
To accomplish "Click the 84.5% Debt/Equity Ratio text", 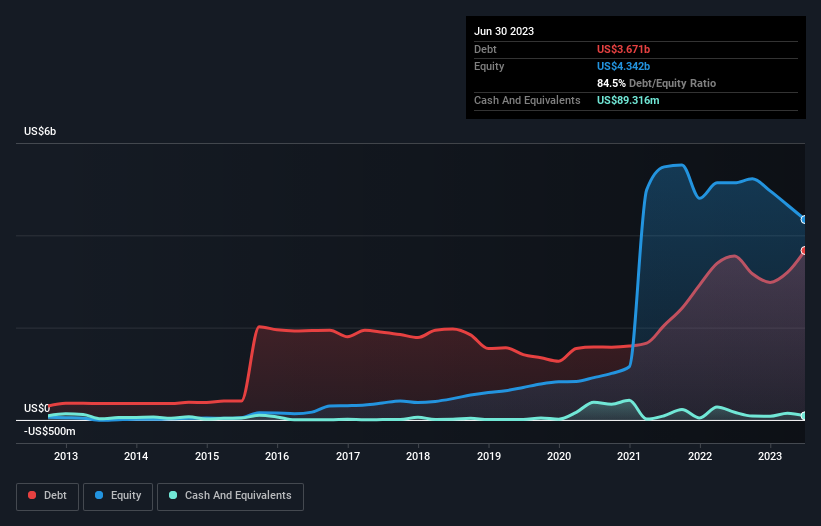I will (656, 83).
